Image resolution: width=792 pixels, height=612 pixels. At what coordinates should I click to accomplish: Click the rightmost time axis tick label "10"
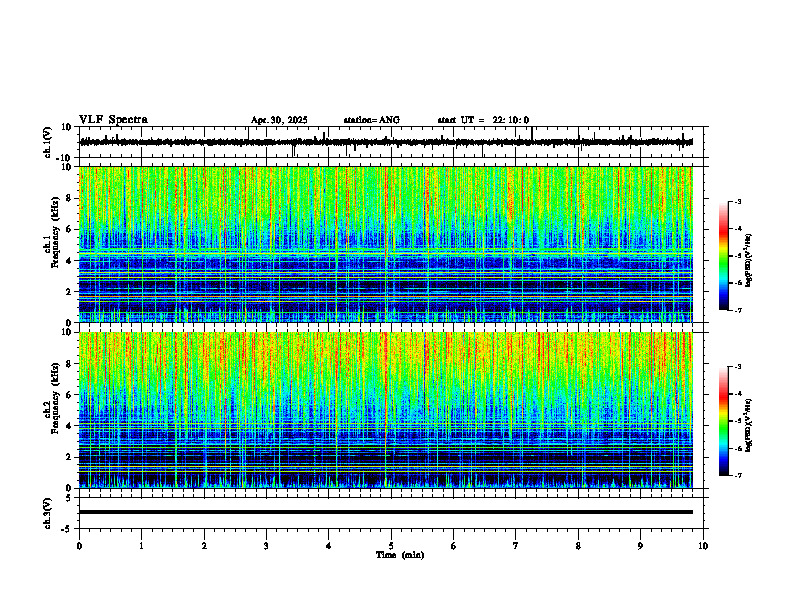point(703,546)
